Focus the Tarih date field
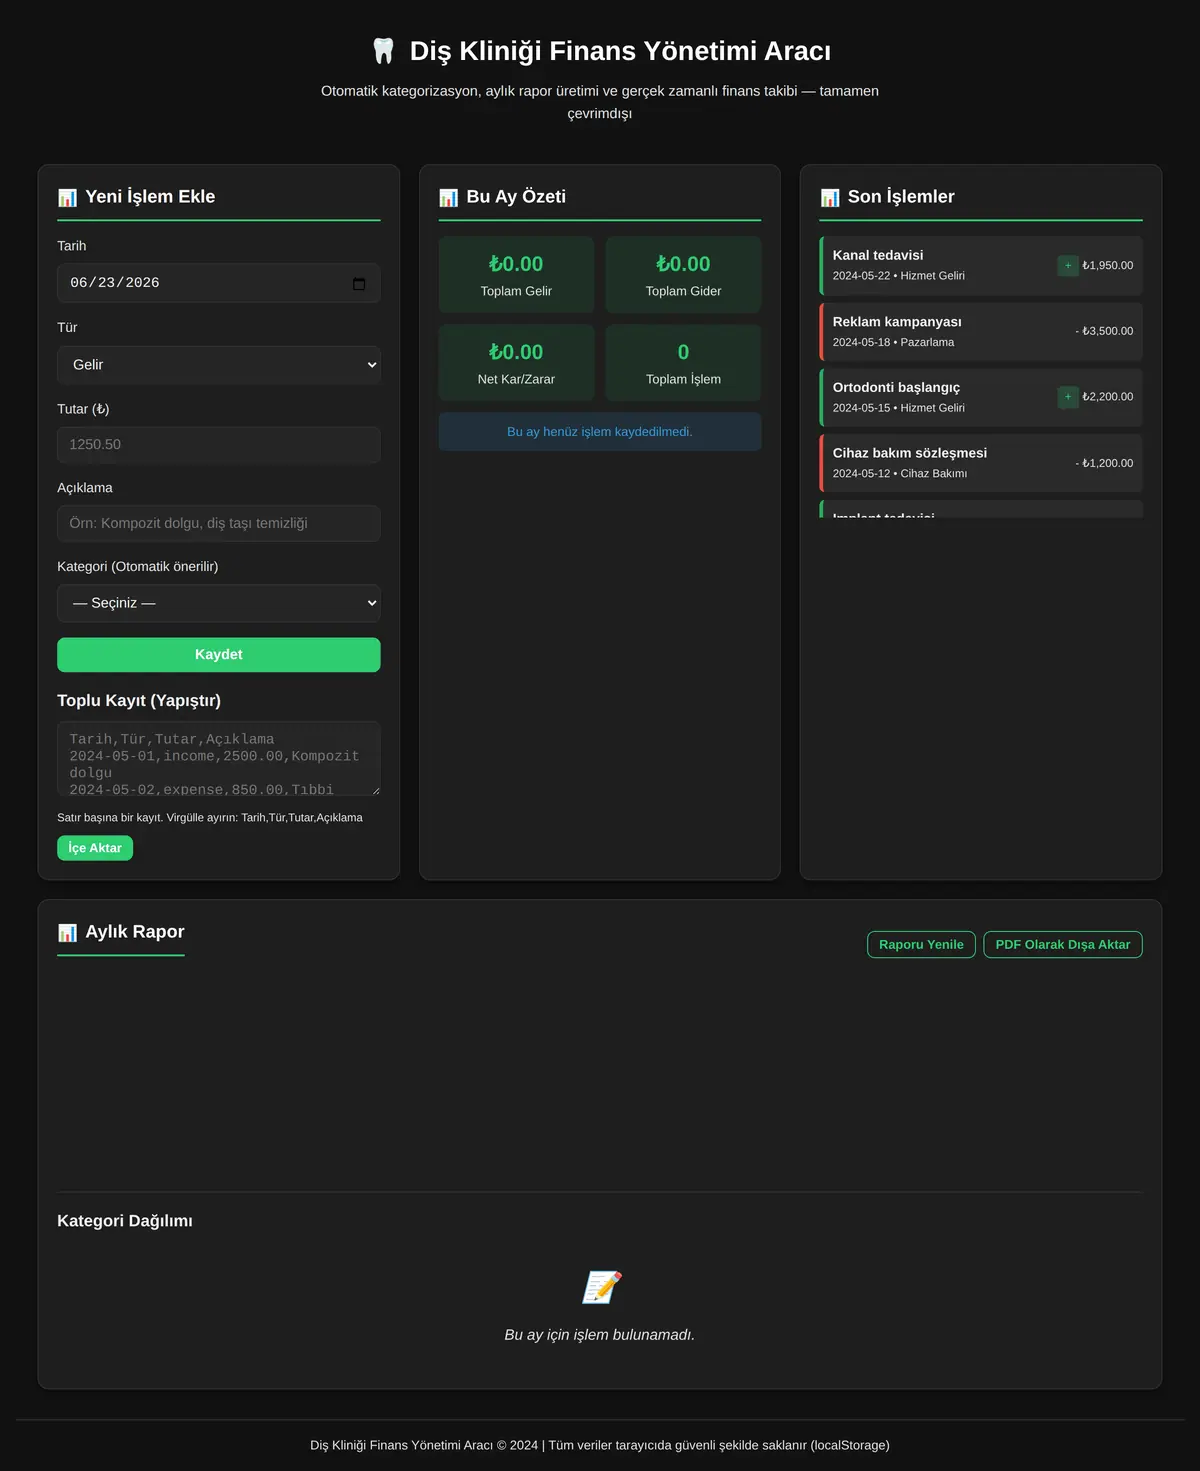Viewport: 1200px width, 1471px height. [219, 283]
